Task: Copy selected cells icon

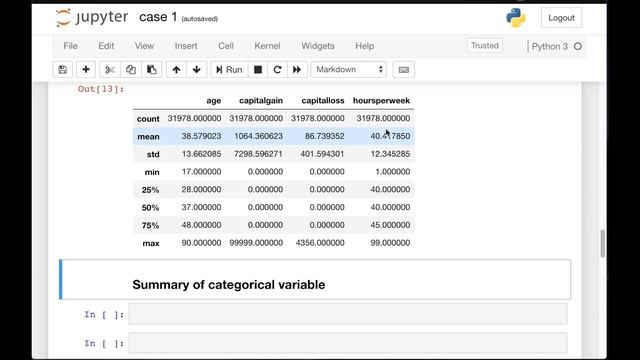Action: (131, 70)
